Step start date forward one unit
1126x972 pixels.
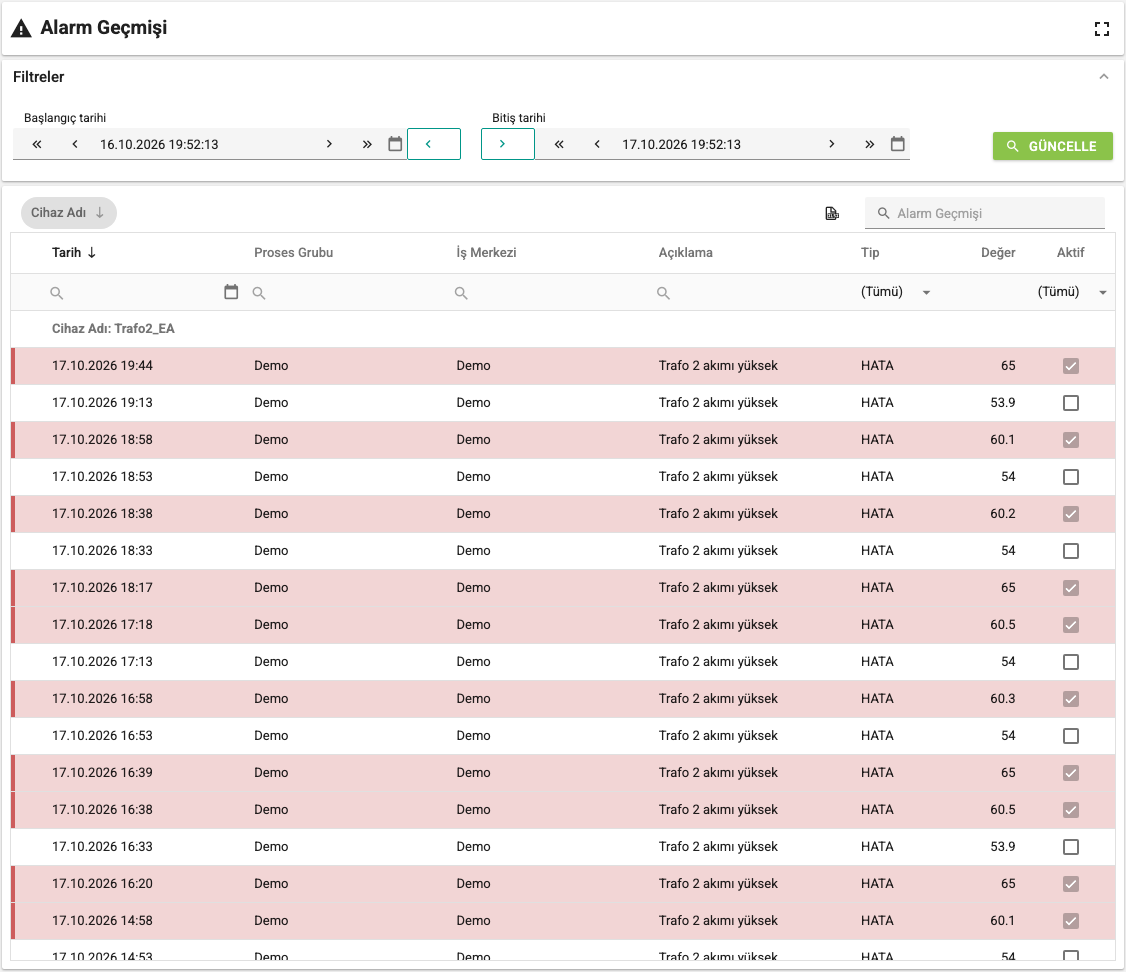coord(329,144)
